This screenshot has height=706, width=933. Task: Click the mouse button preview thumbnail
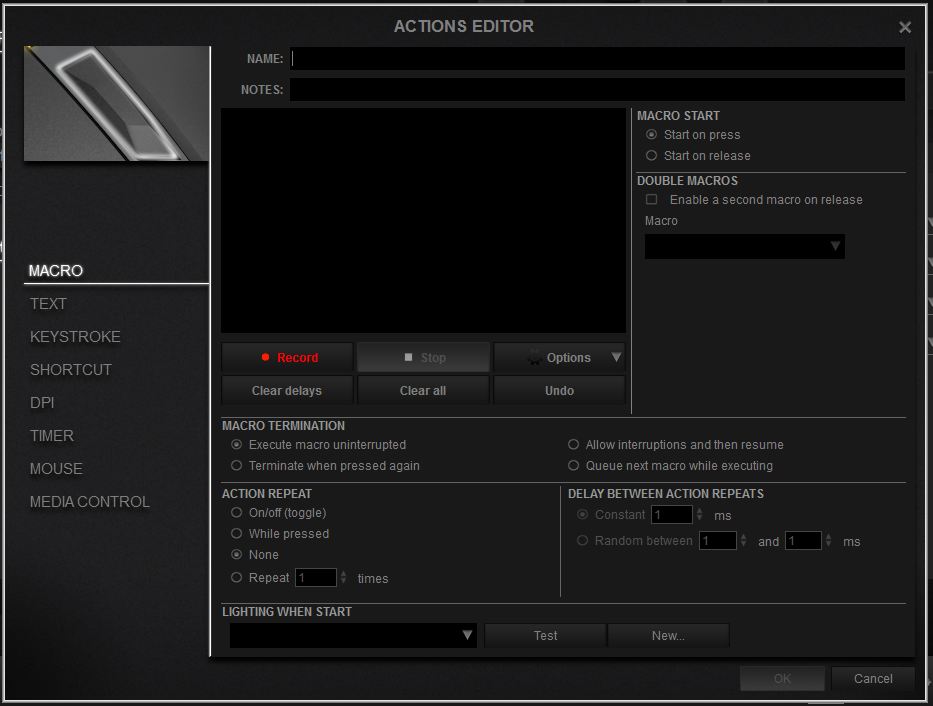coord(117,103)
